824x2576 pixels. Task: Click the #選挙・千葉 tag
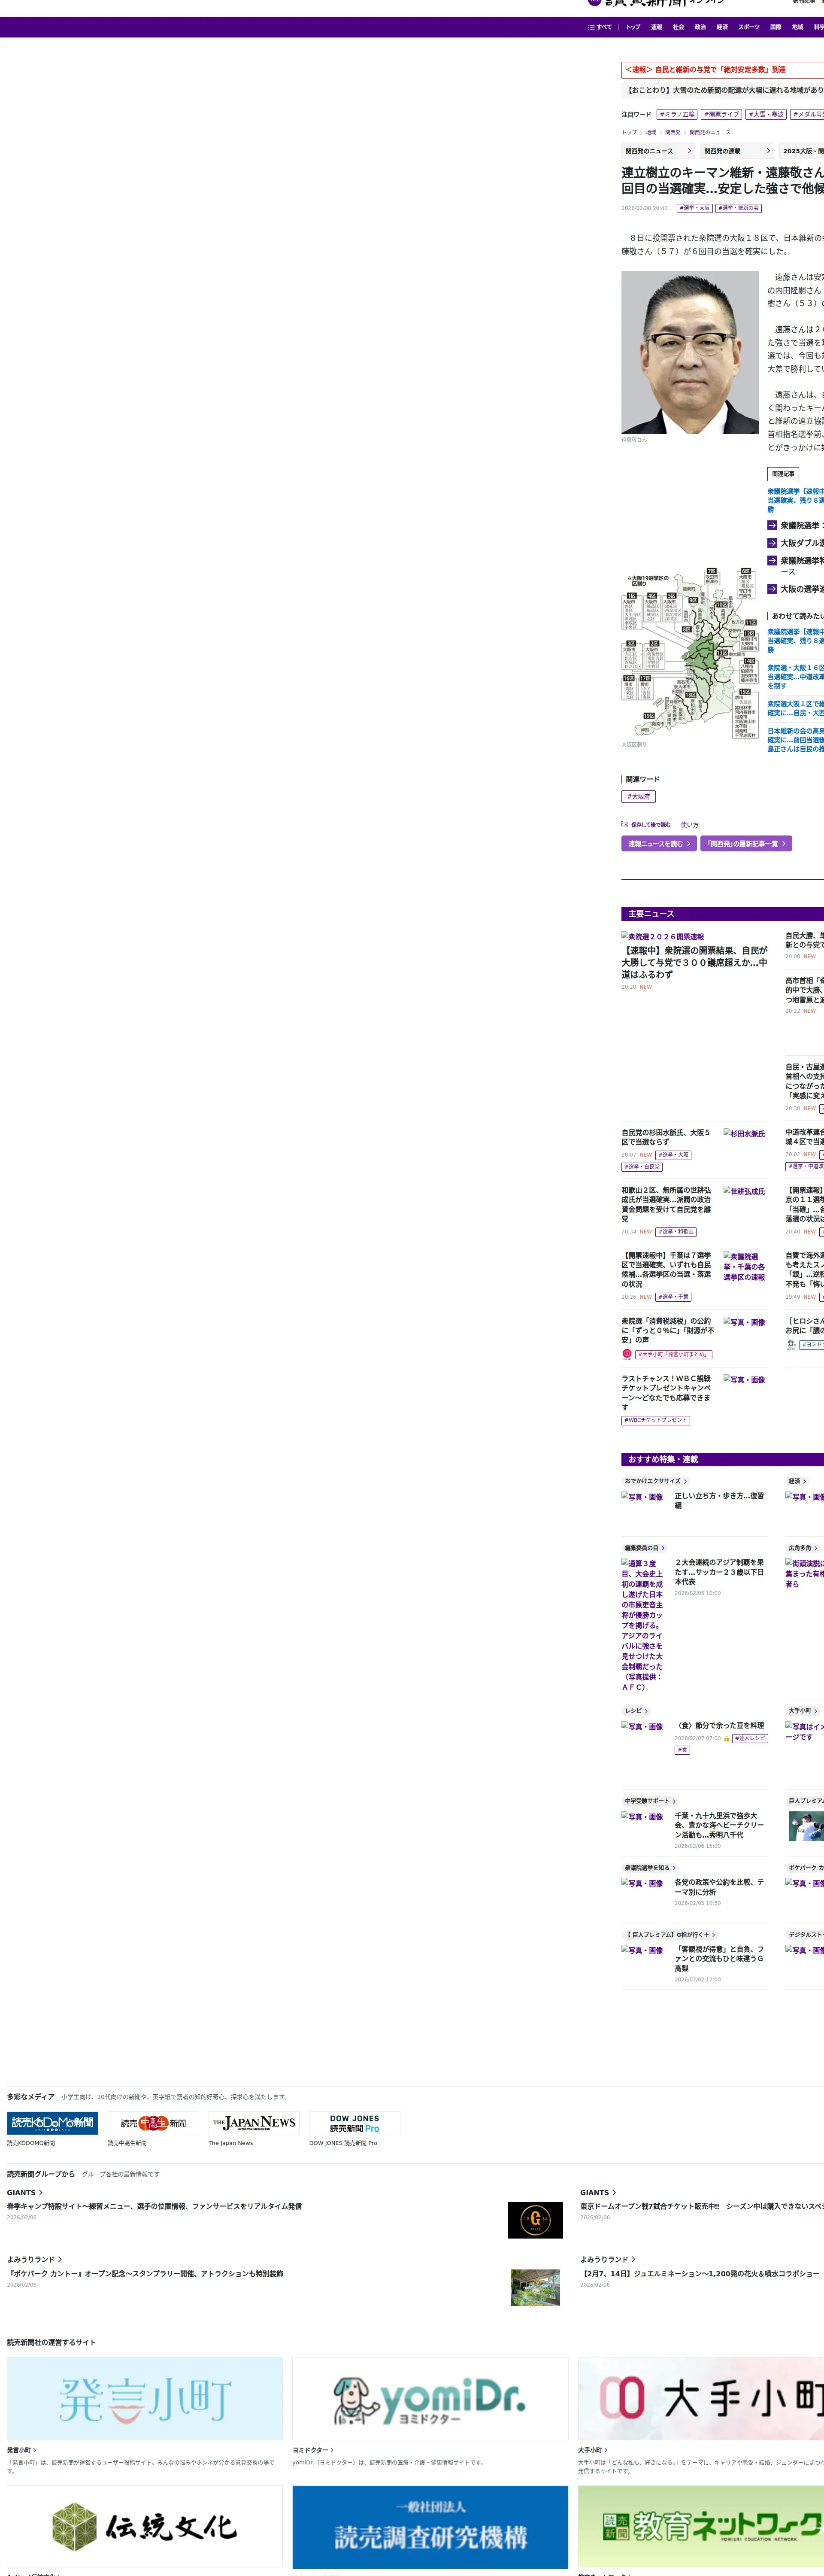coord(673,1297)
